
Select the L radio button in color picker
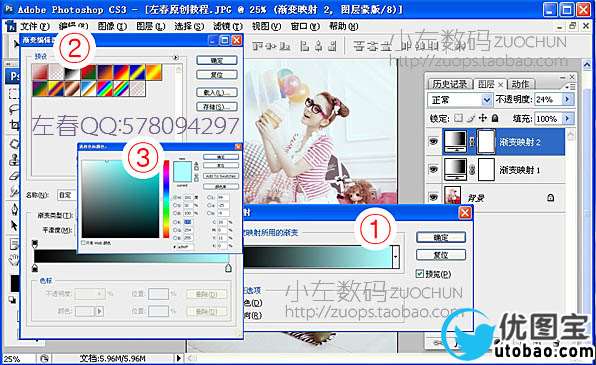tap(209, 198)
